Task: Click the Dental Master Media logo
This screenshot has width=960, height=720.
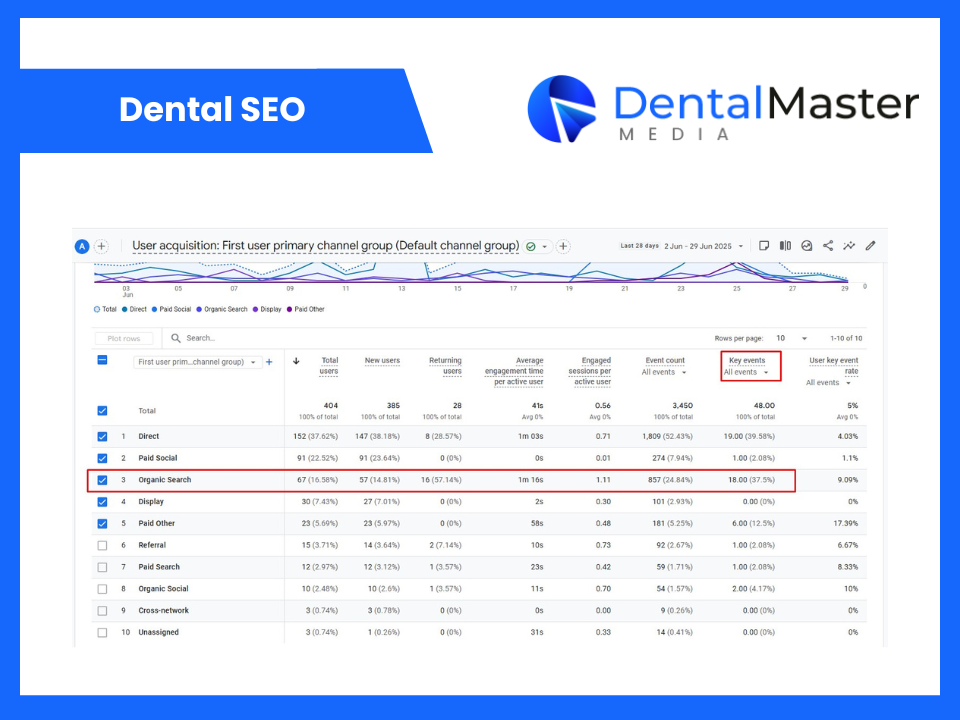Action: click(x=722, y=109)
